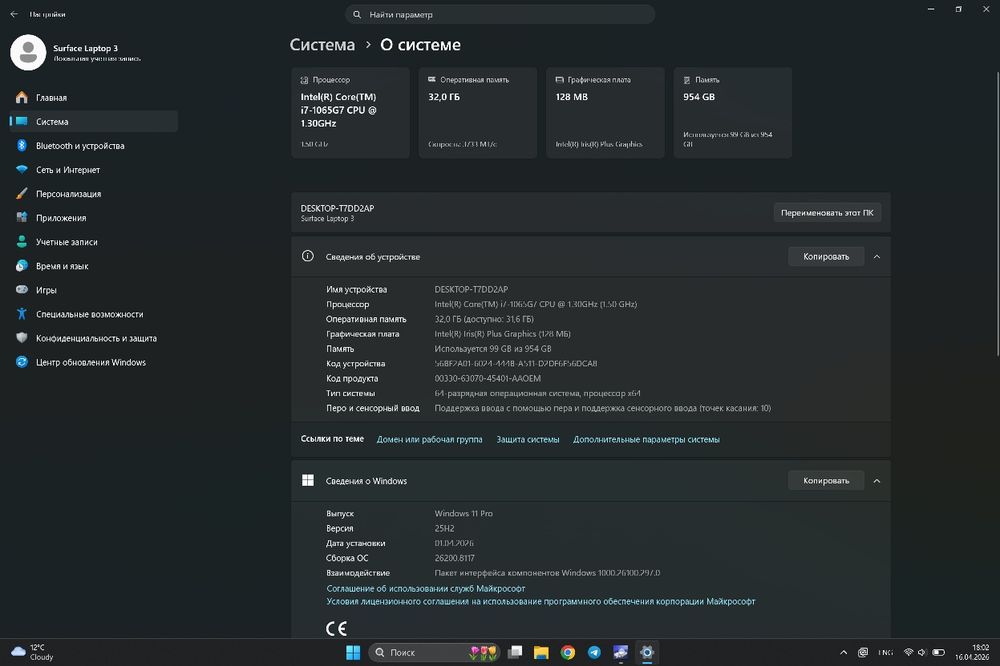Open Защита системы link

[527, 439]
